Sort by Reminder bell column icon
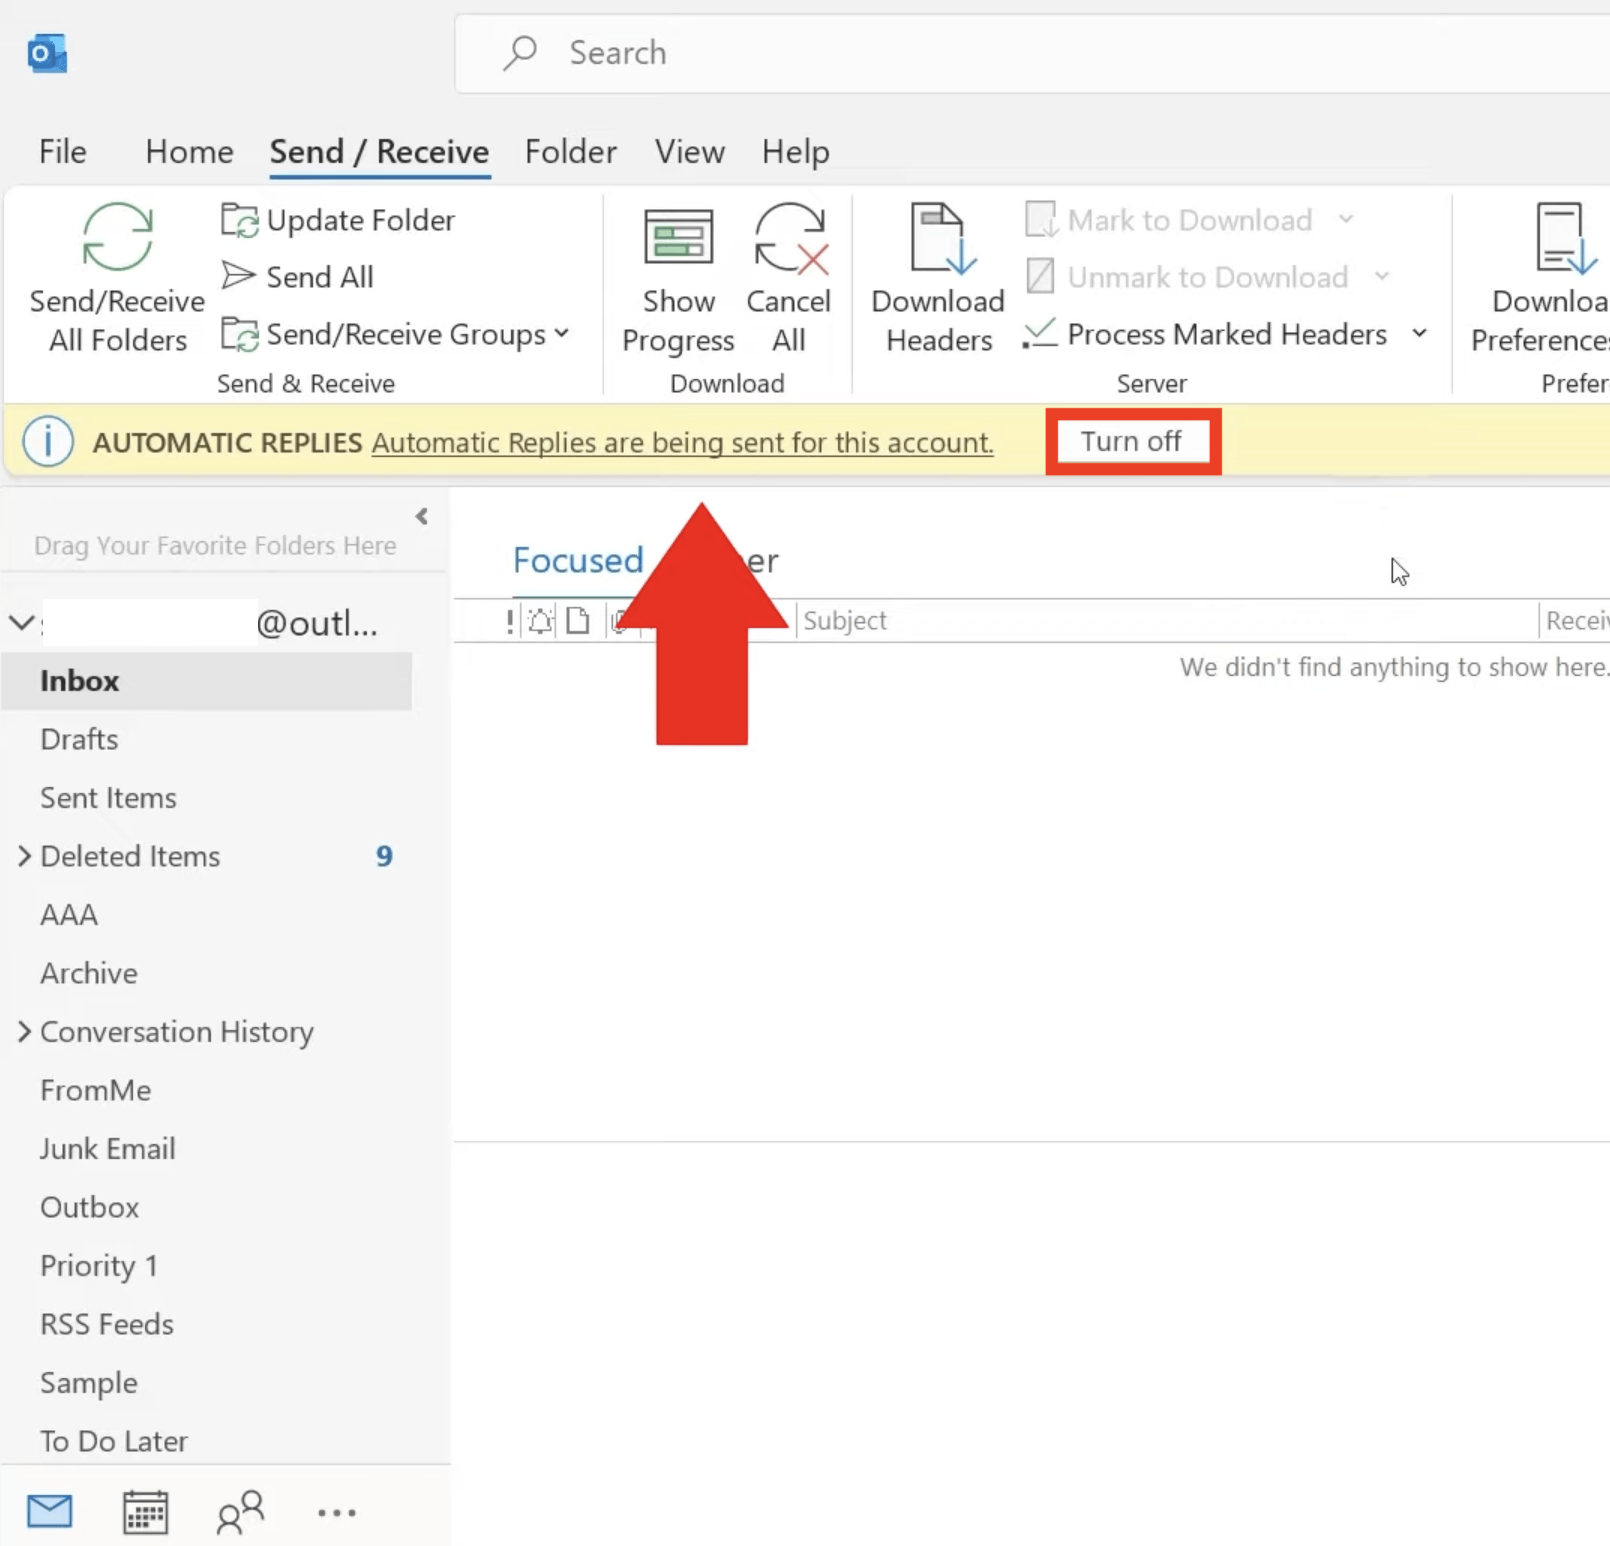 [x=541, y=621]
